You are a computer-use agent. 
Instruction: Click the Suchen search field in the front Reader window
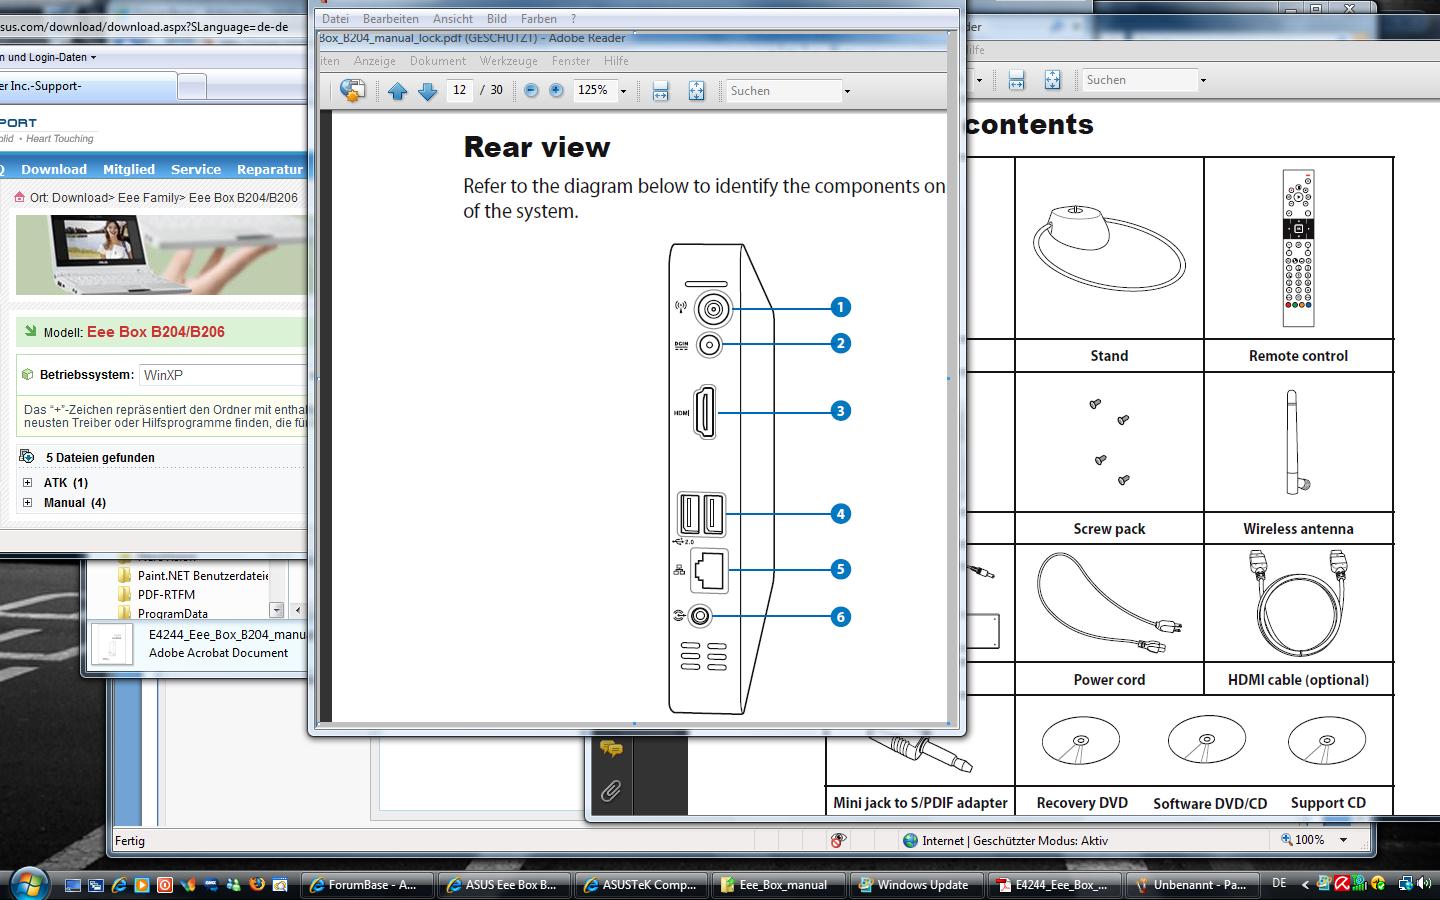[x=784, y=91]
